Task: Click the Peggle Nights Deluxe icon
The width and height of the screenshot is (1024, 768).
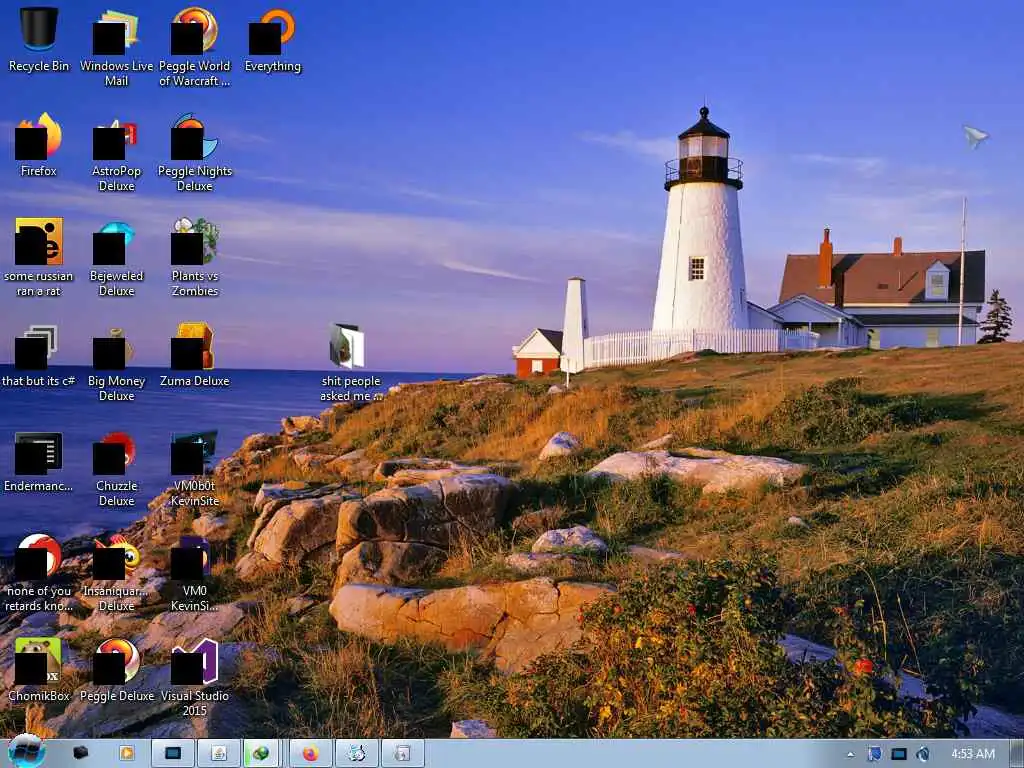Action: 194,136
